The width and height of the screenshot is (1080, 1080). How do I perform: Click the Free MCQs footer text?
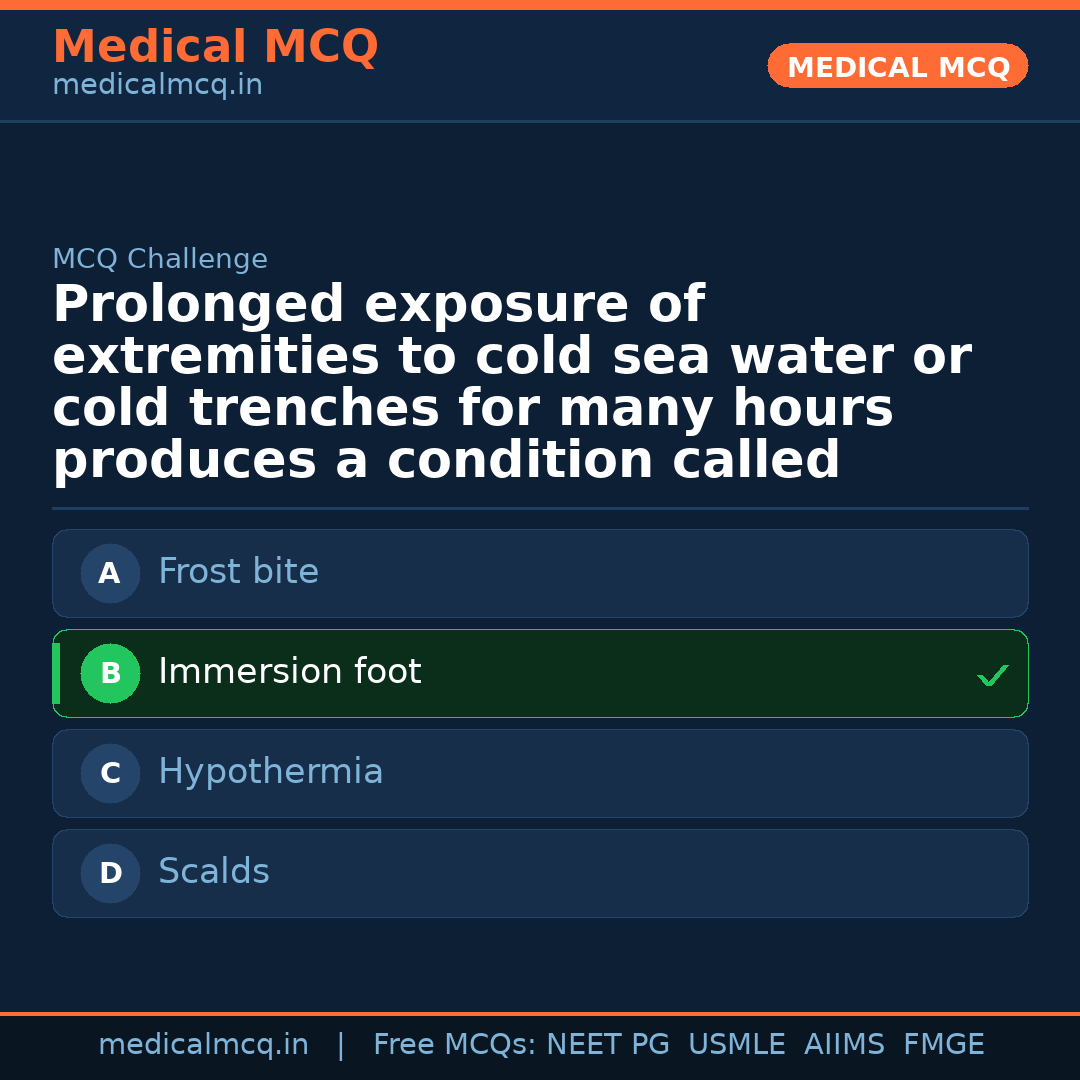[x=454, y=1045]
